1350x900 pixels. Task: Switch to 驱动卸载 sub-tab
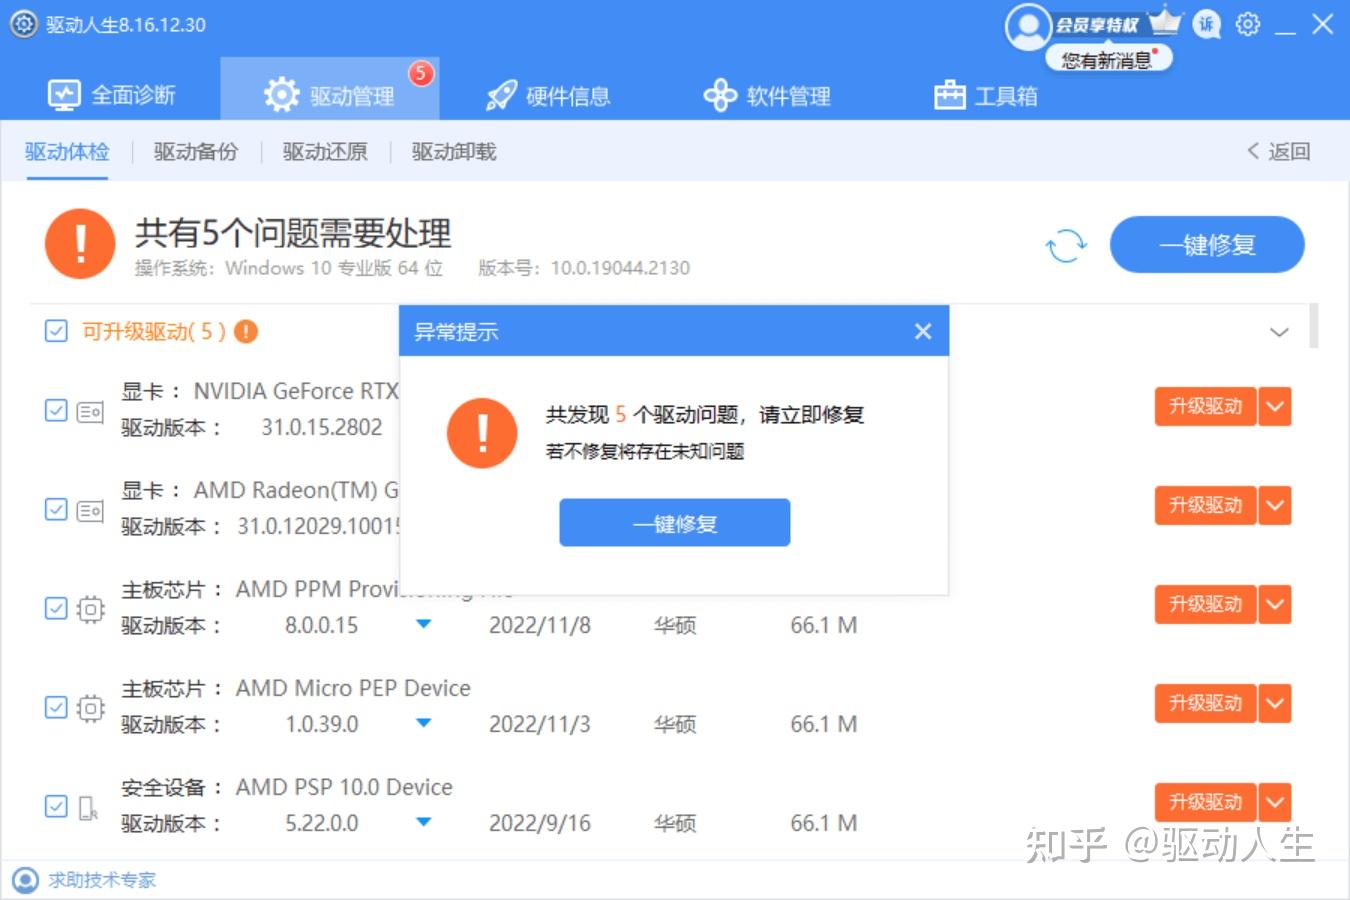coord(454,152)
